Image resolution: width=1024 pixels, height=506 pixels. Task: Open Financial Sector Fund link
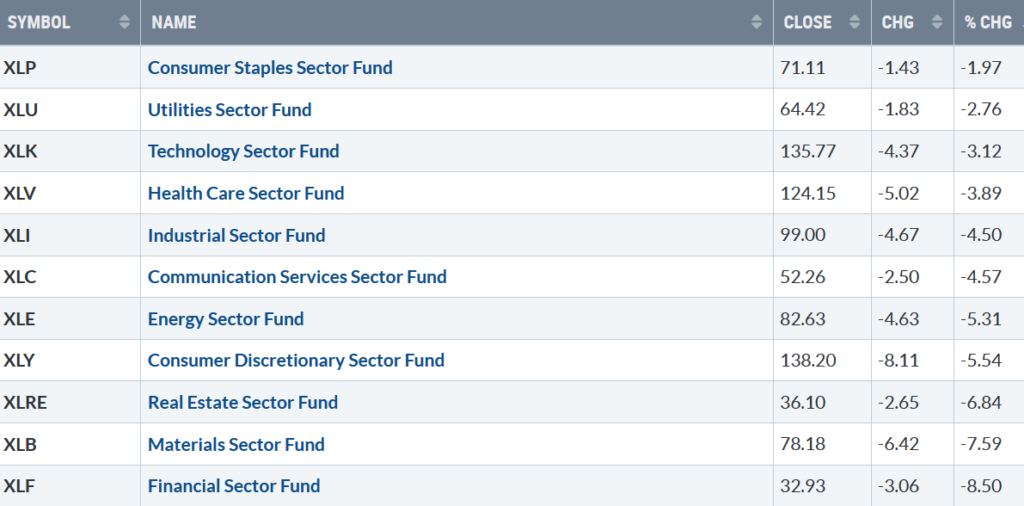pyautogui.click(x=234, y=486)
